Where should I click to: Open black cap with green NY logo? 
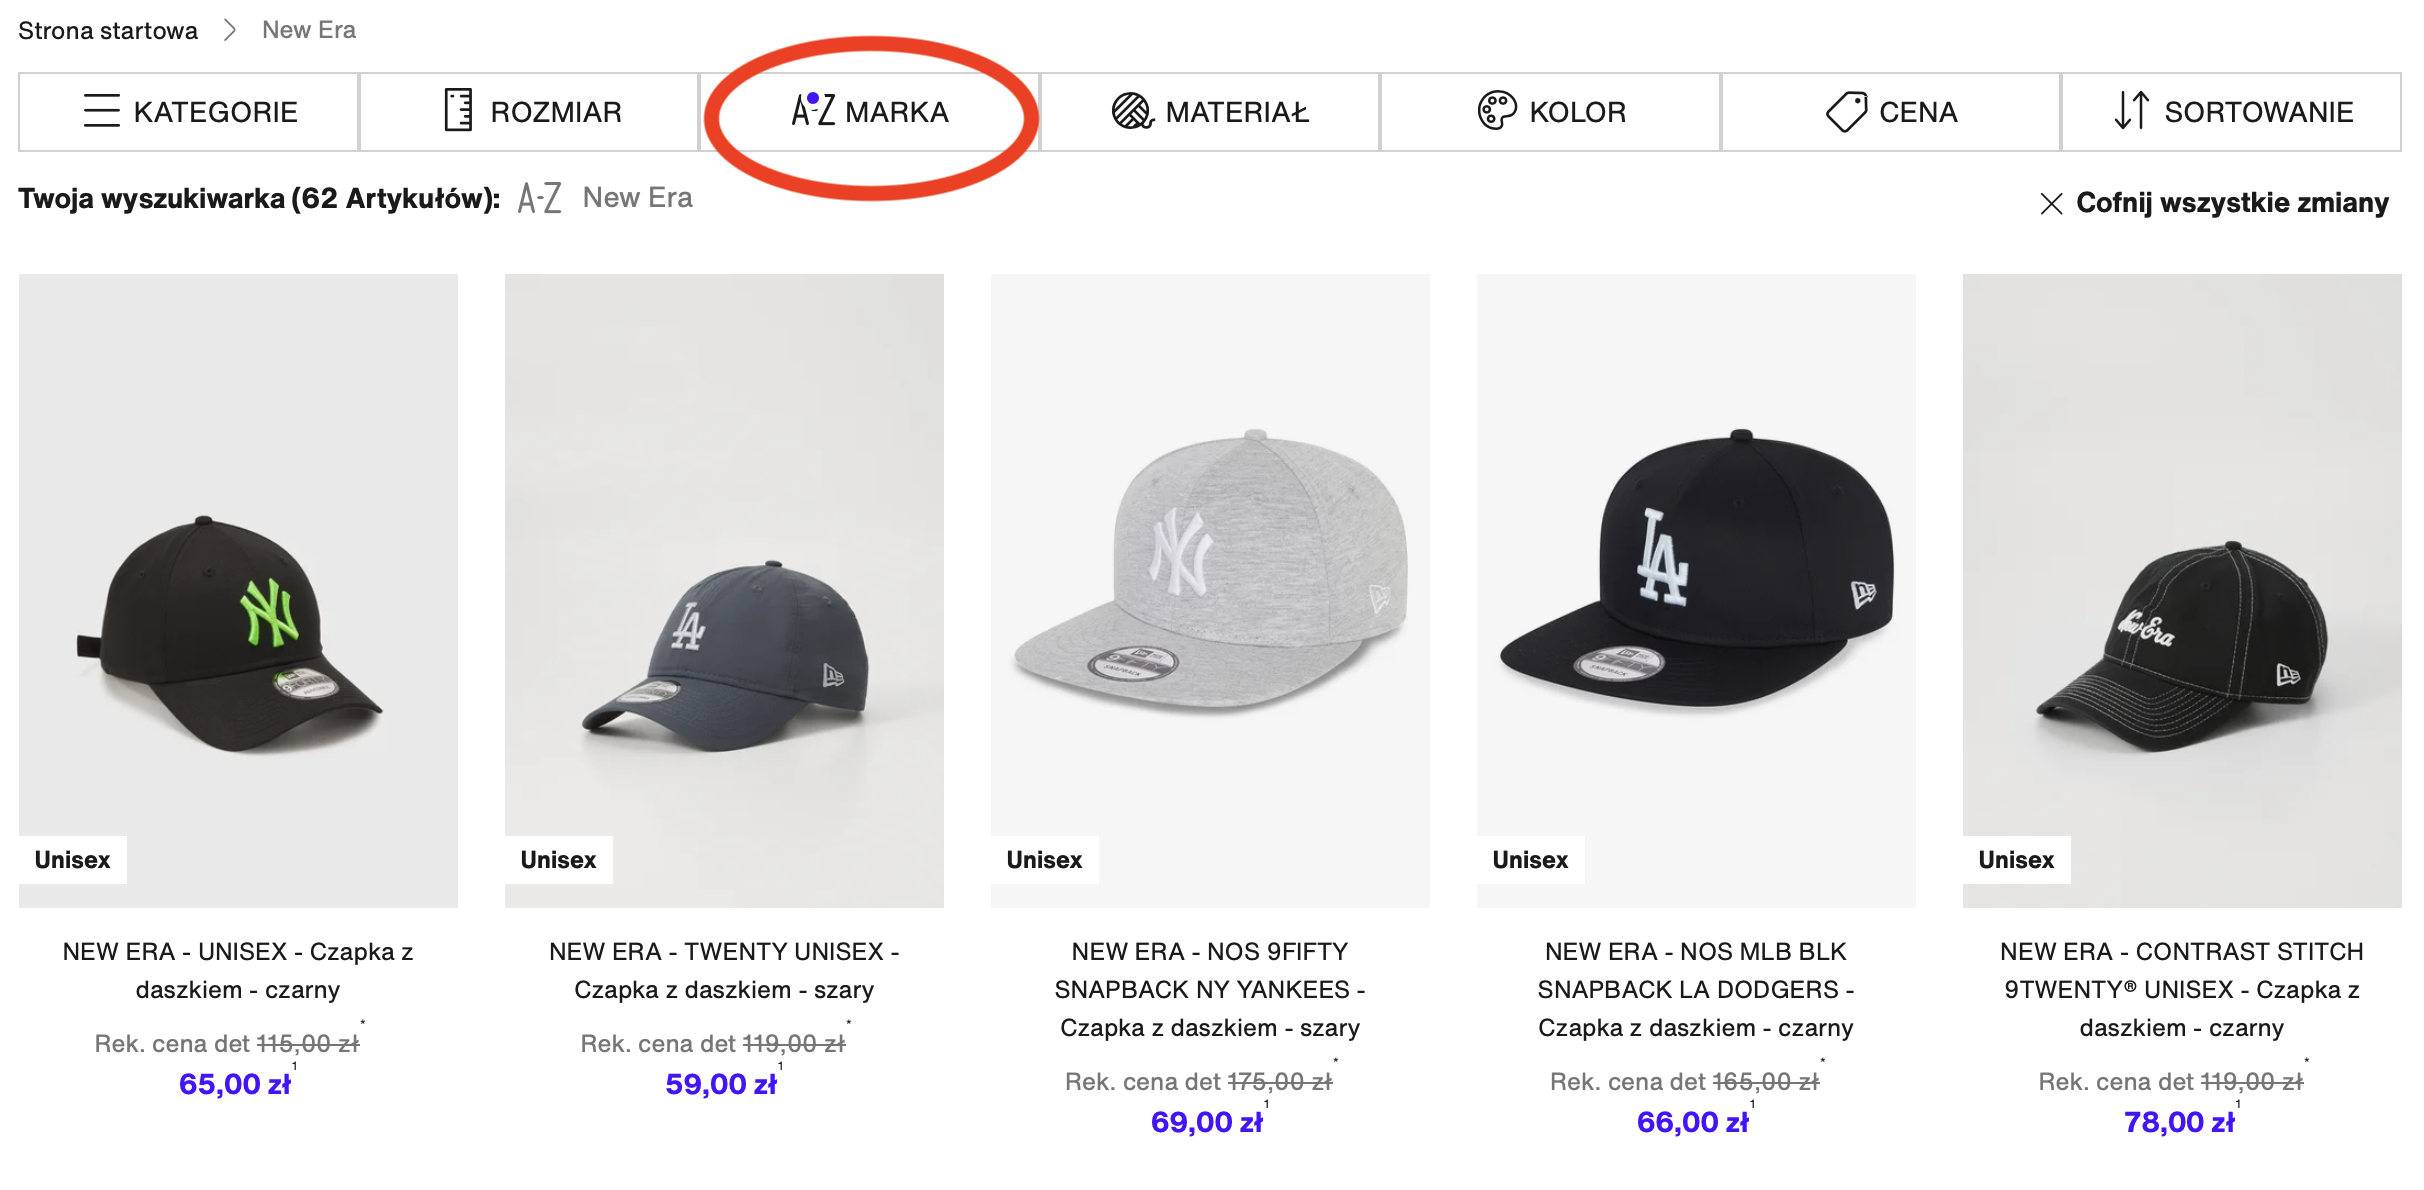pyautogui.click(x=238, y=590)
